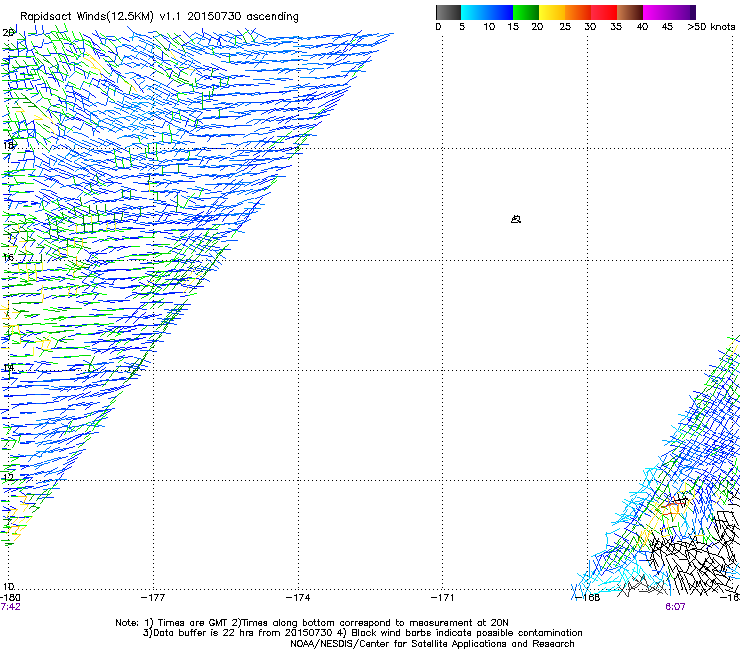
Task: Click the latitude 14 axis label
Action: 8,367
